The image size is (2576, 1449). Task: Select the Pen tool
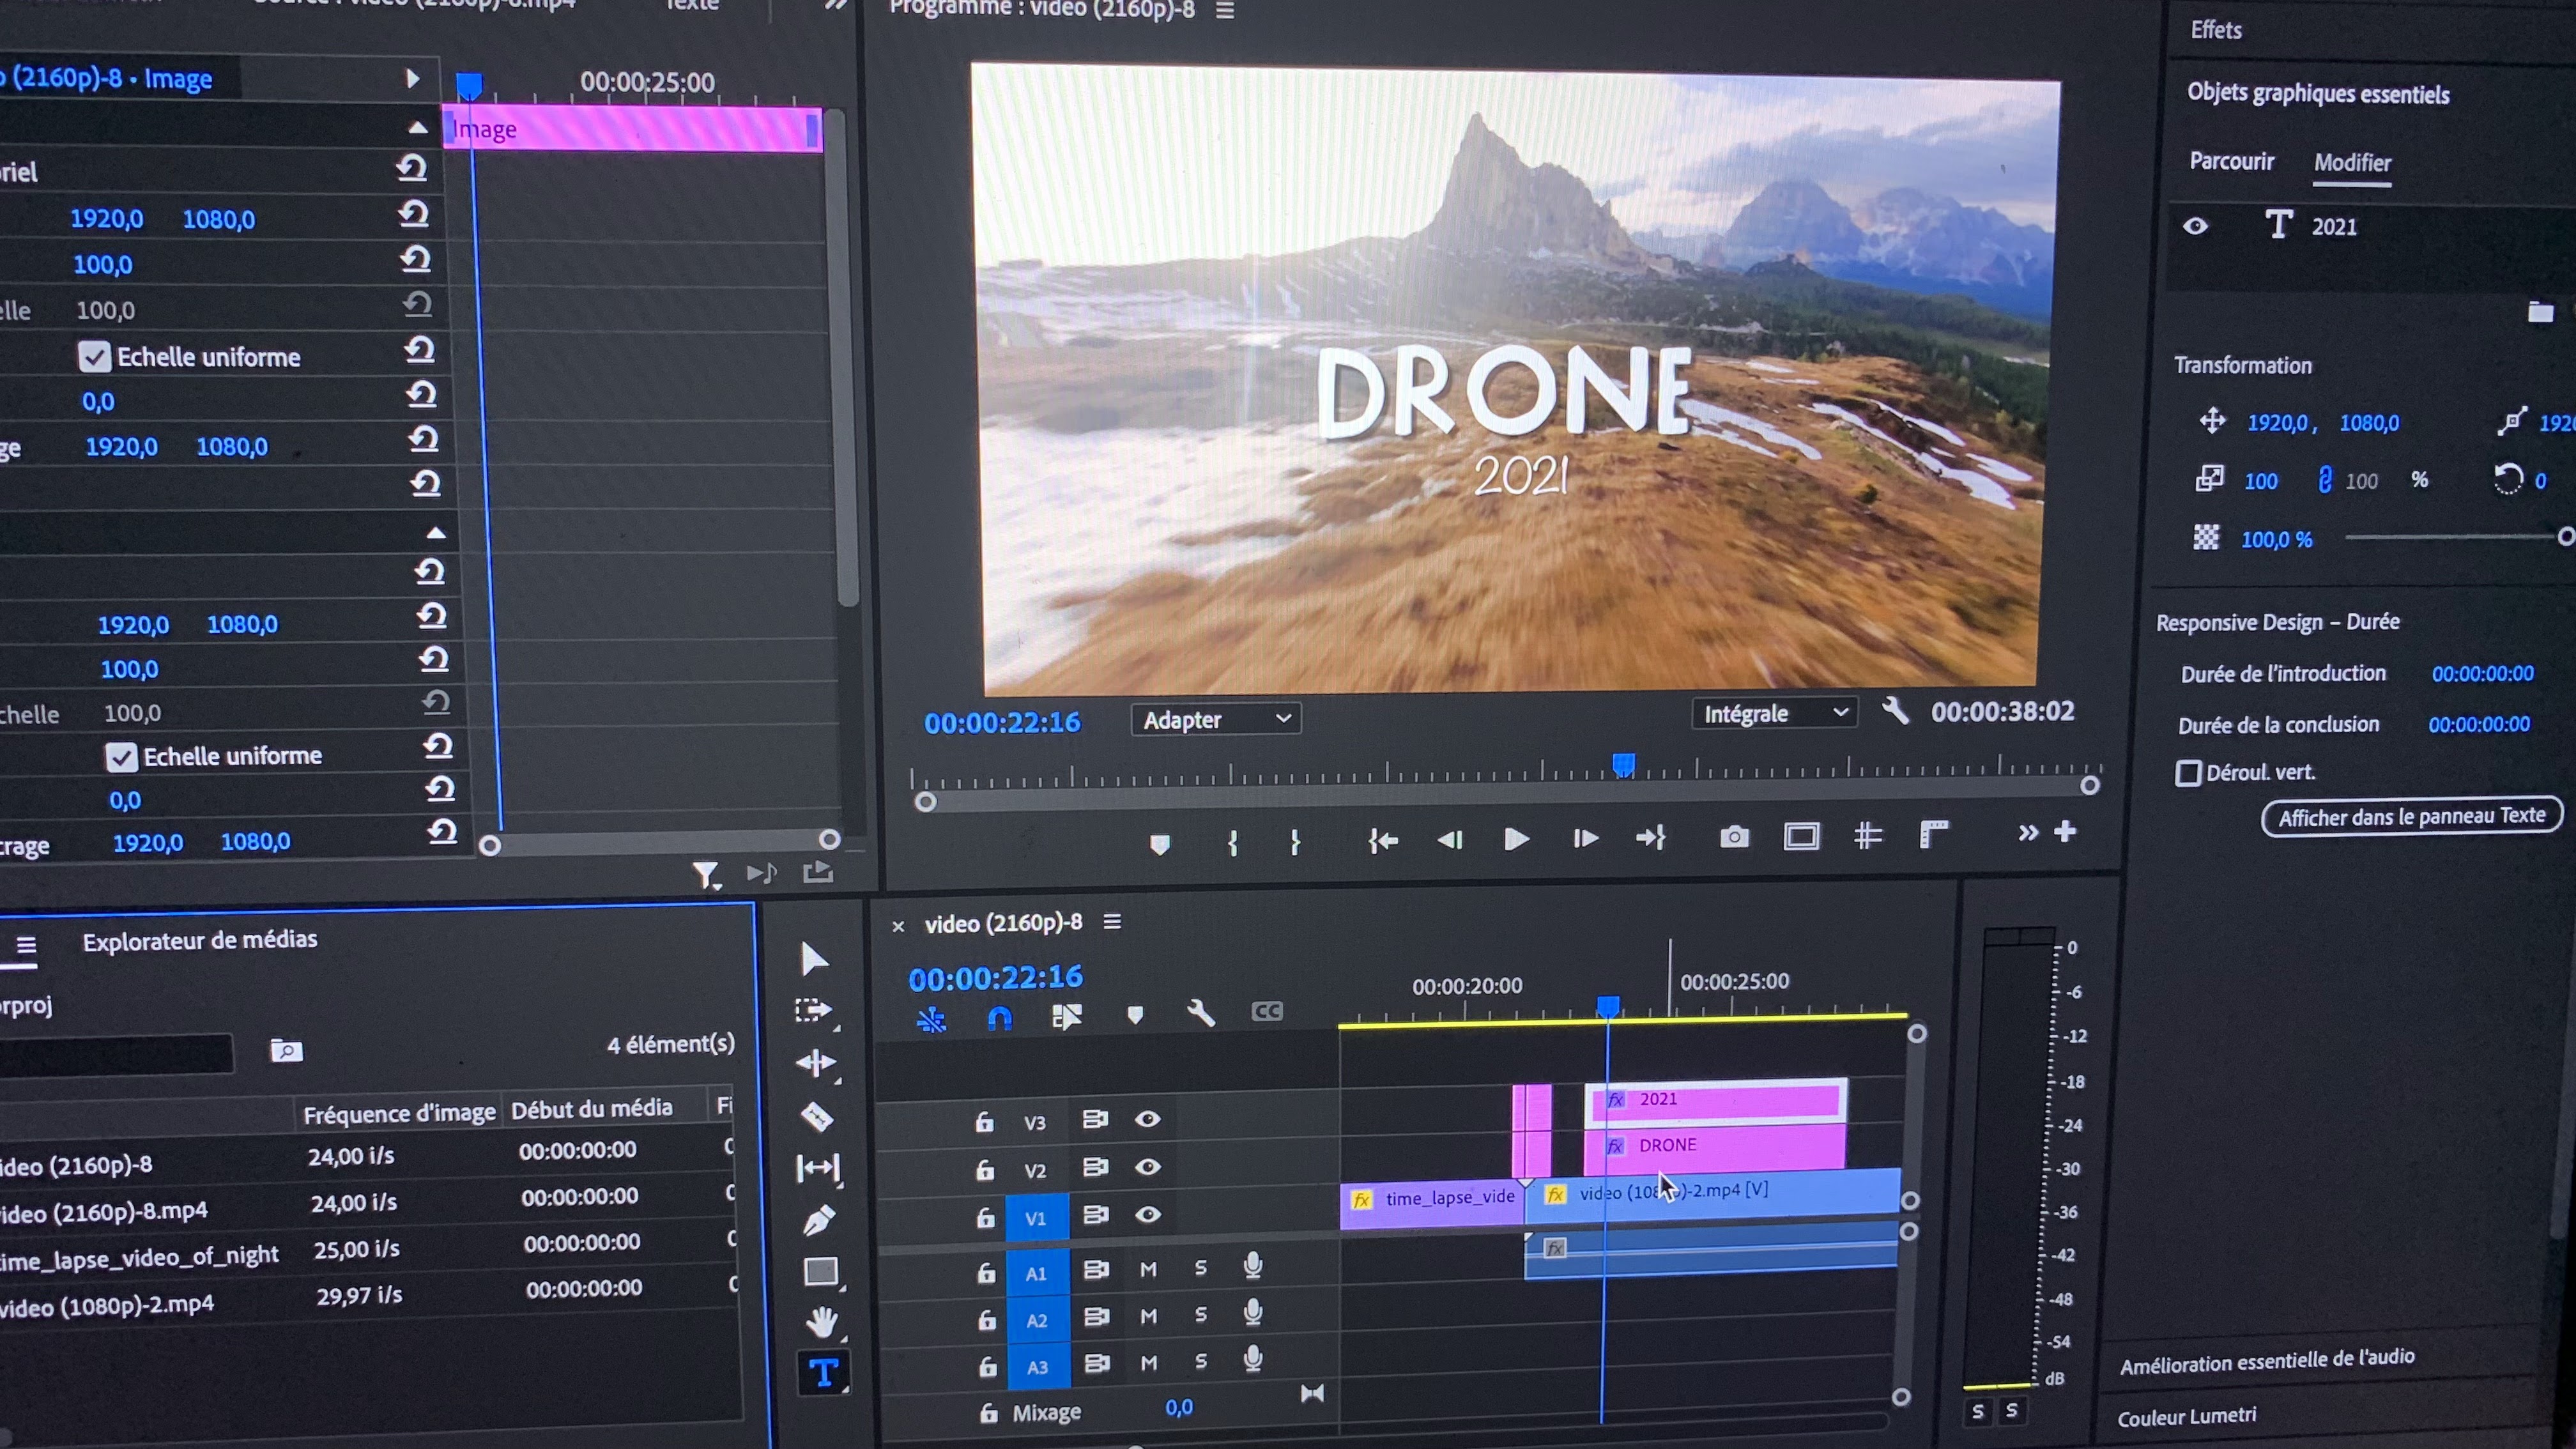click(x=818, y=1221)
